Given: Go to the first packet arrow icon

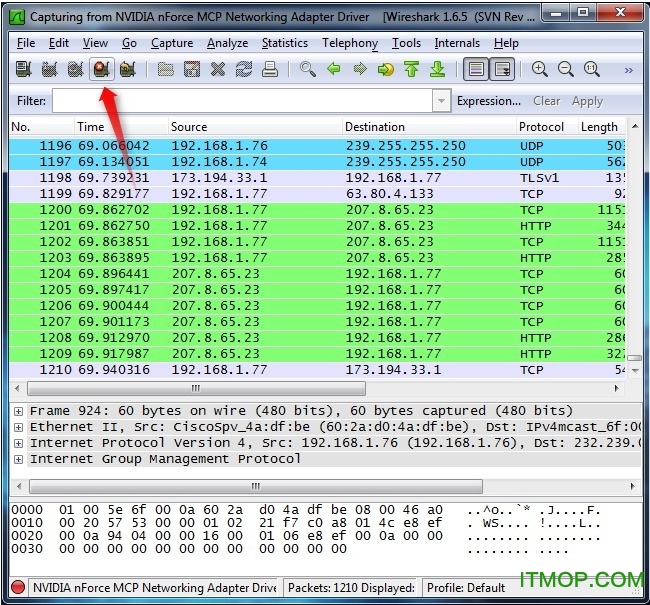Looking at the screenshot, I should [x=412, y=70].
